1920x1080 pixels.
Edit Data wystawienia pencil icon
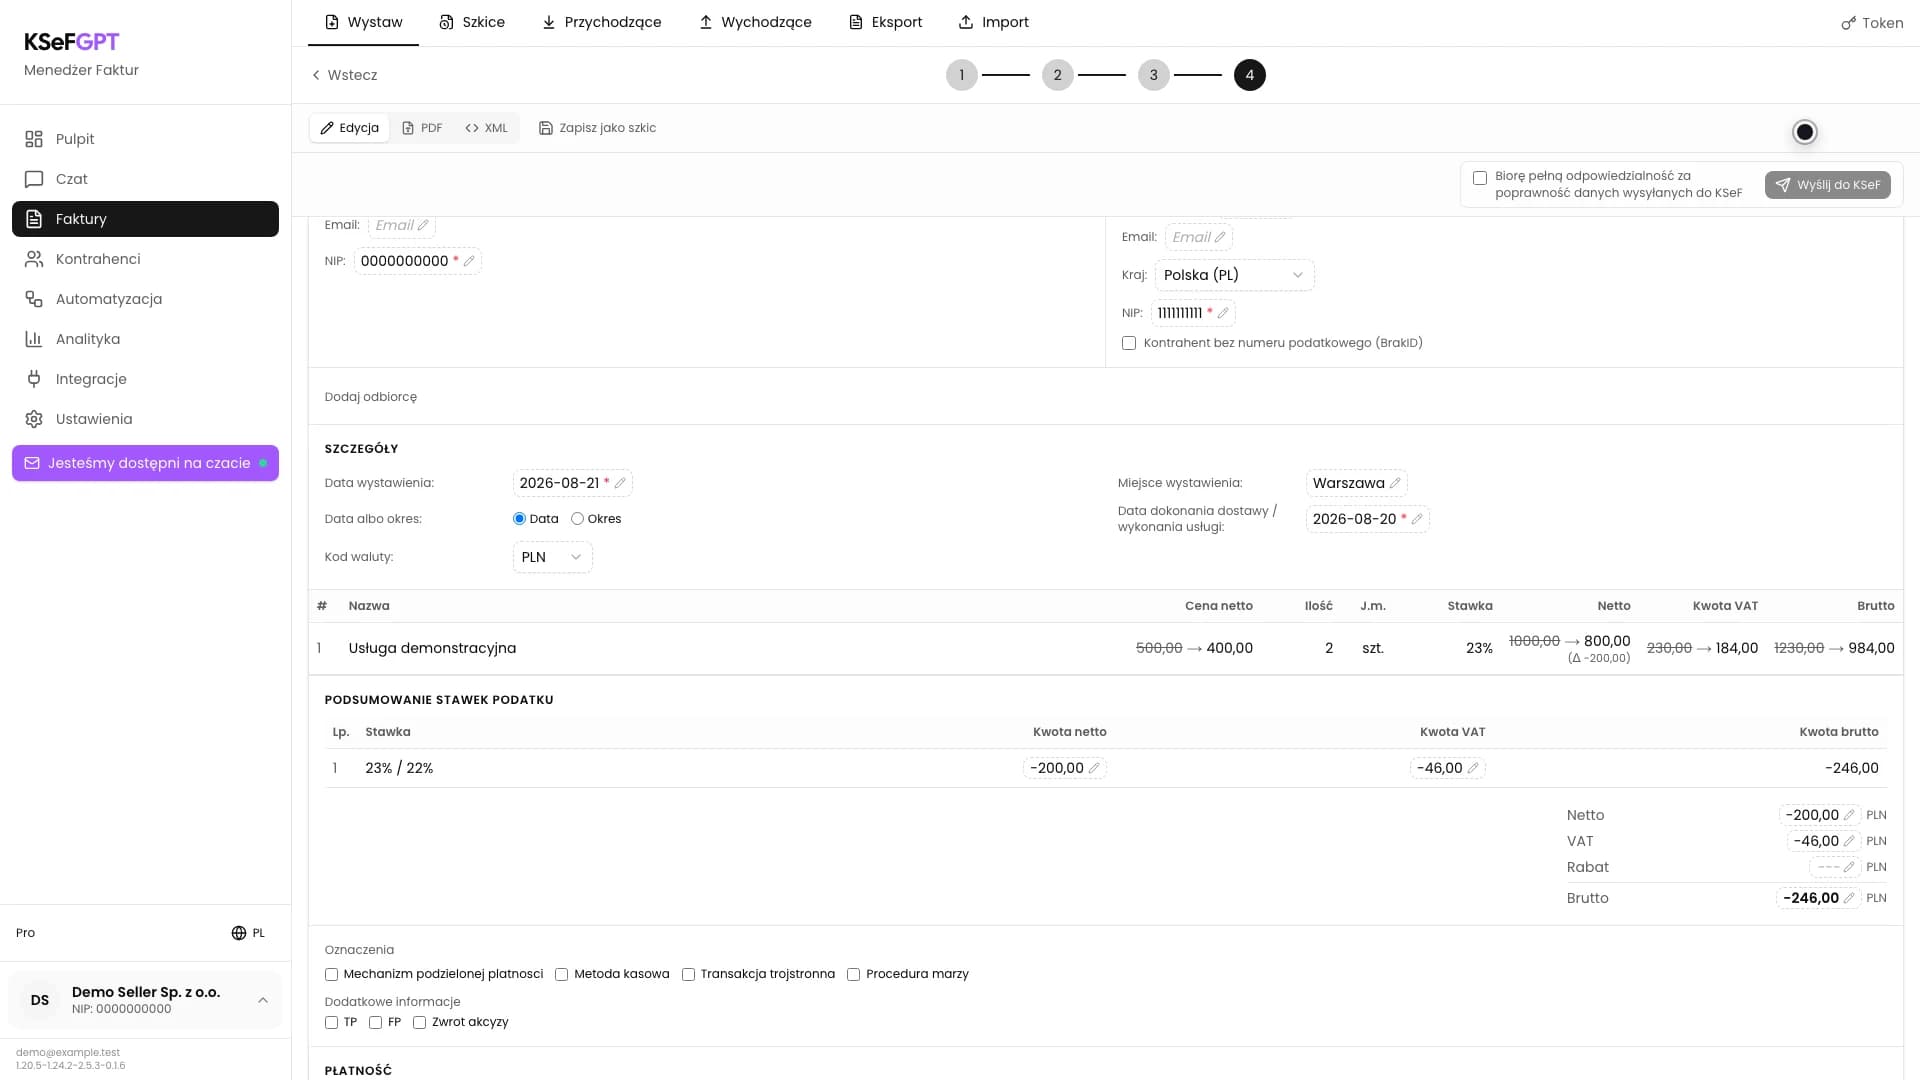[620, 483]
